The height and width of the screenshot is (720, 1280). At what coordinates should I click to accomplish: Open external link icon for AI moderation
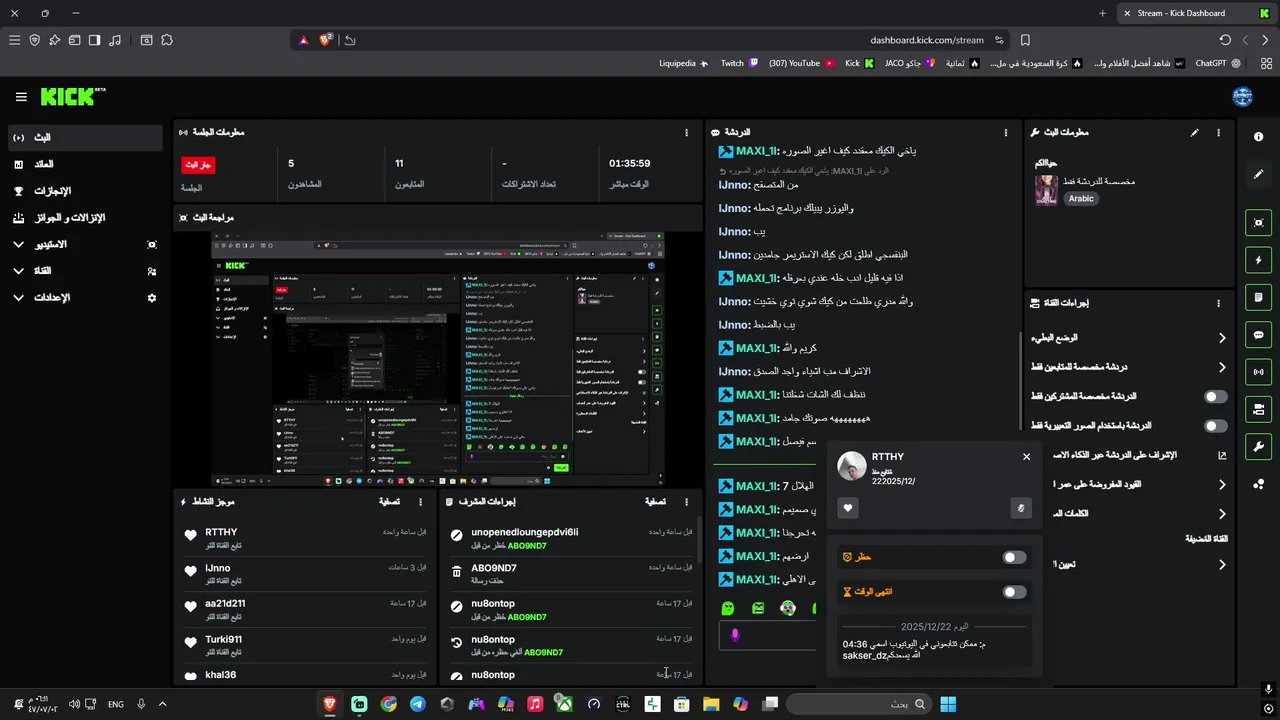(x=1222, y=455)
